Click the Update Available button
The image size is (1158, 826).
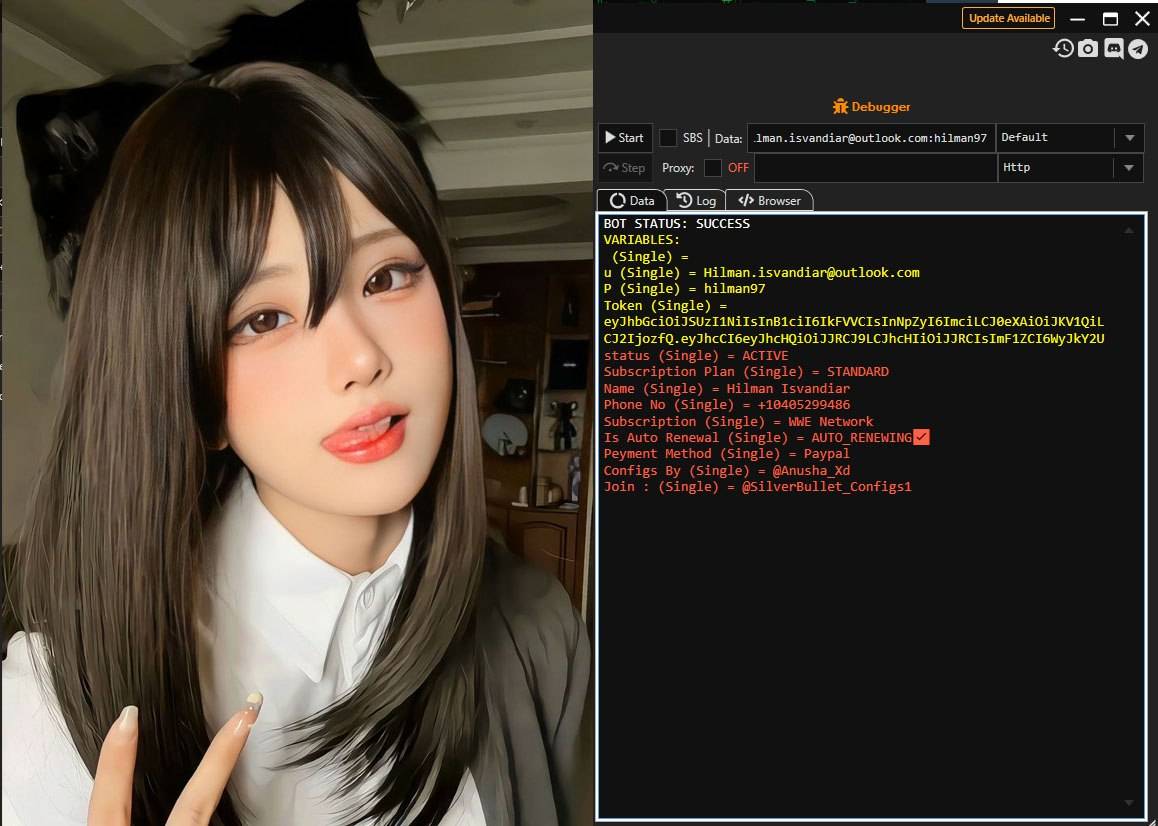[1008, 18]
